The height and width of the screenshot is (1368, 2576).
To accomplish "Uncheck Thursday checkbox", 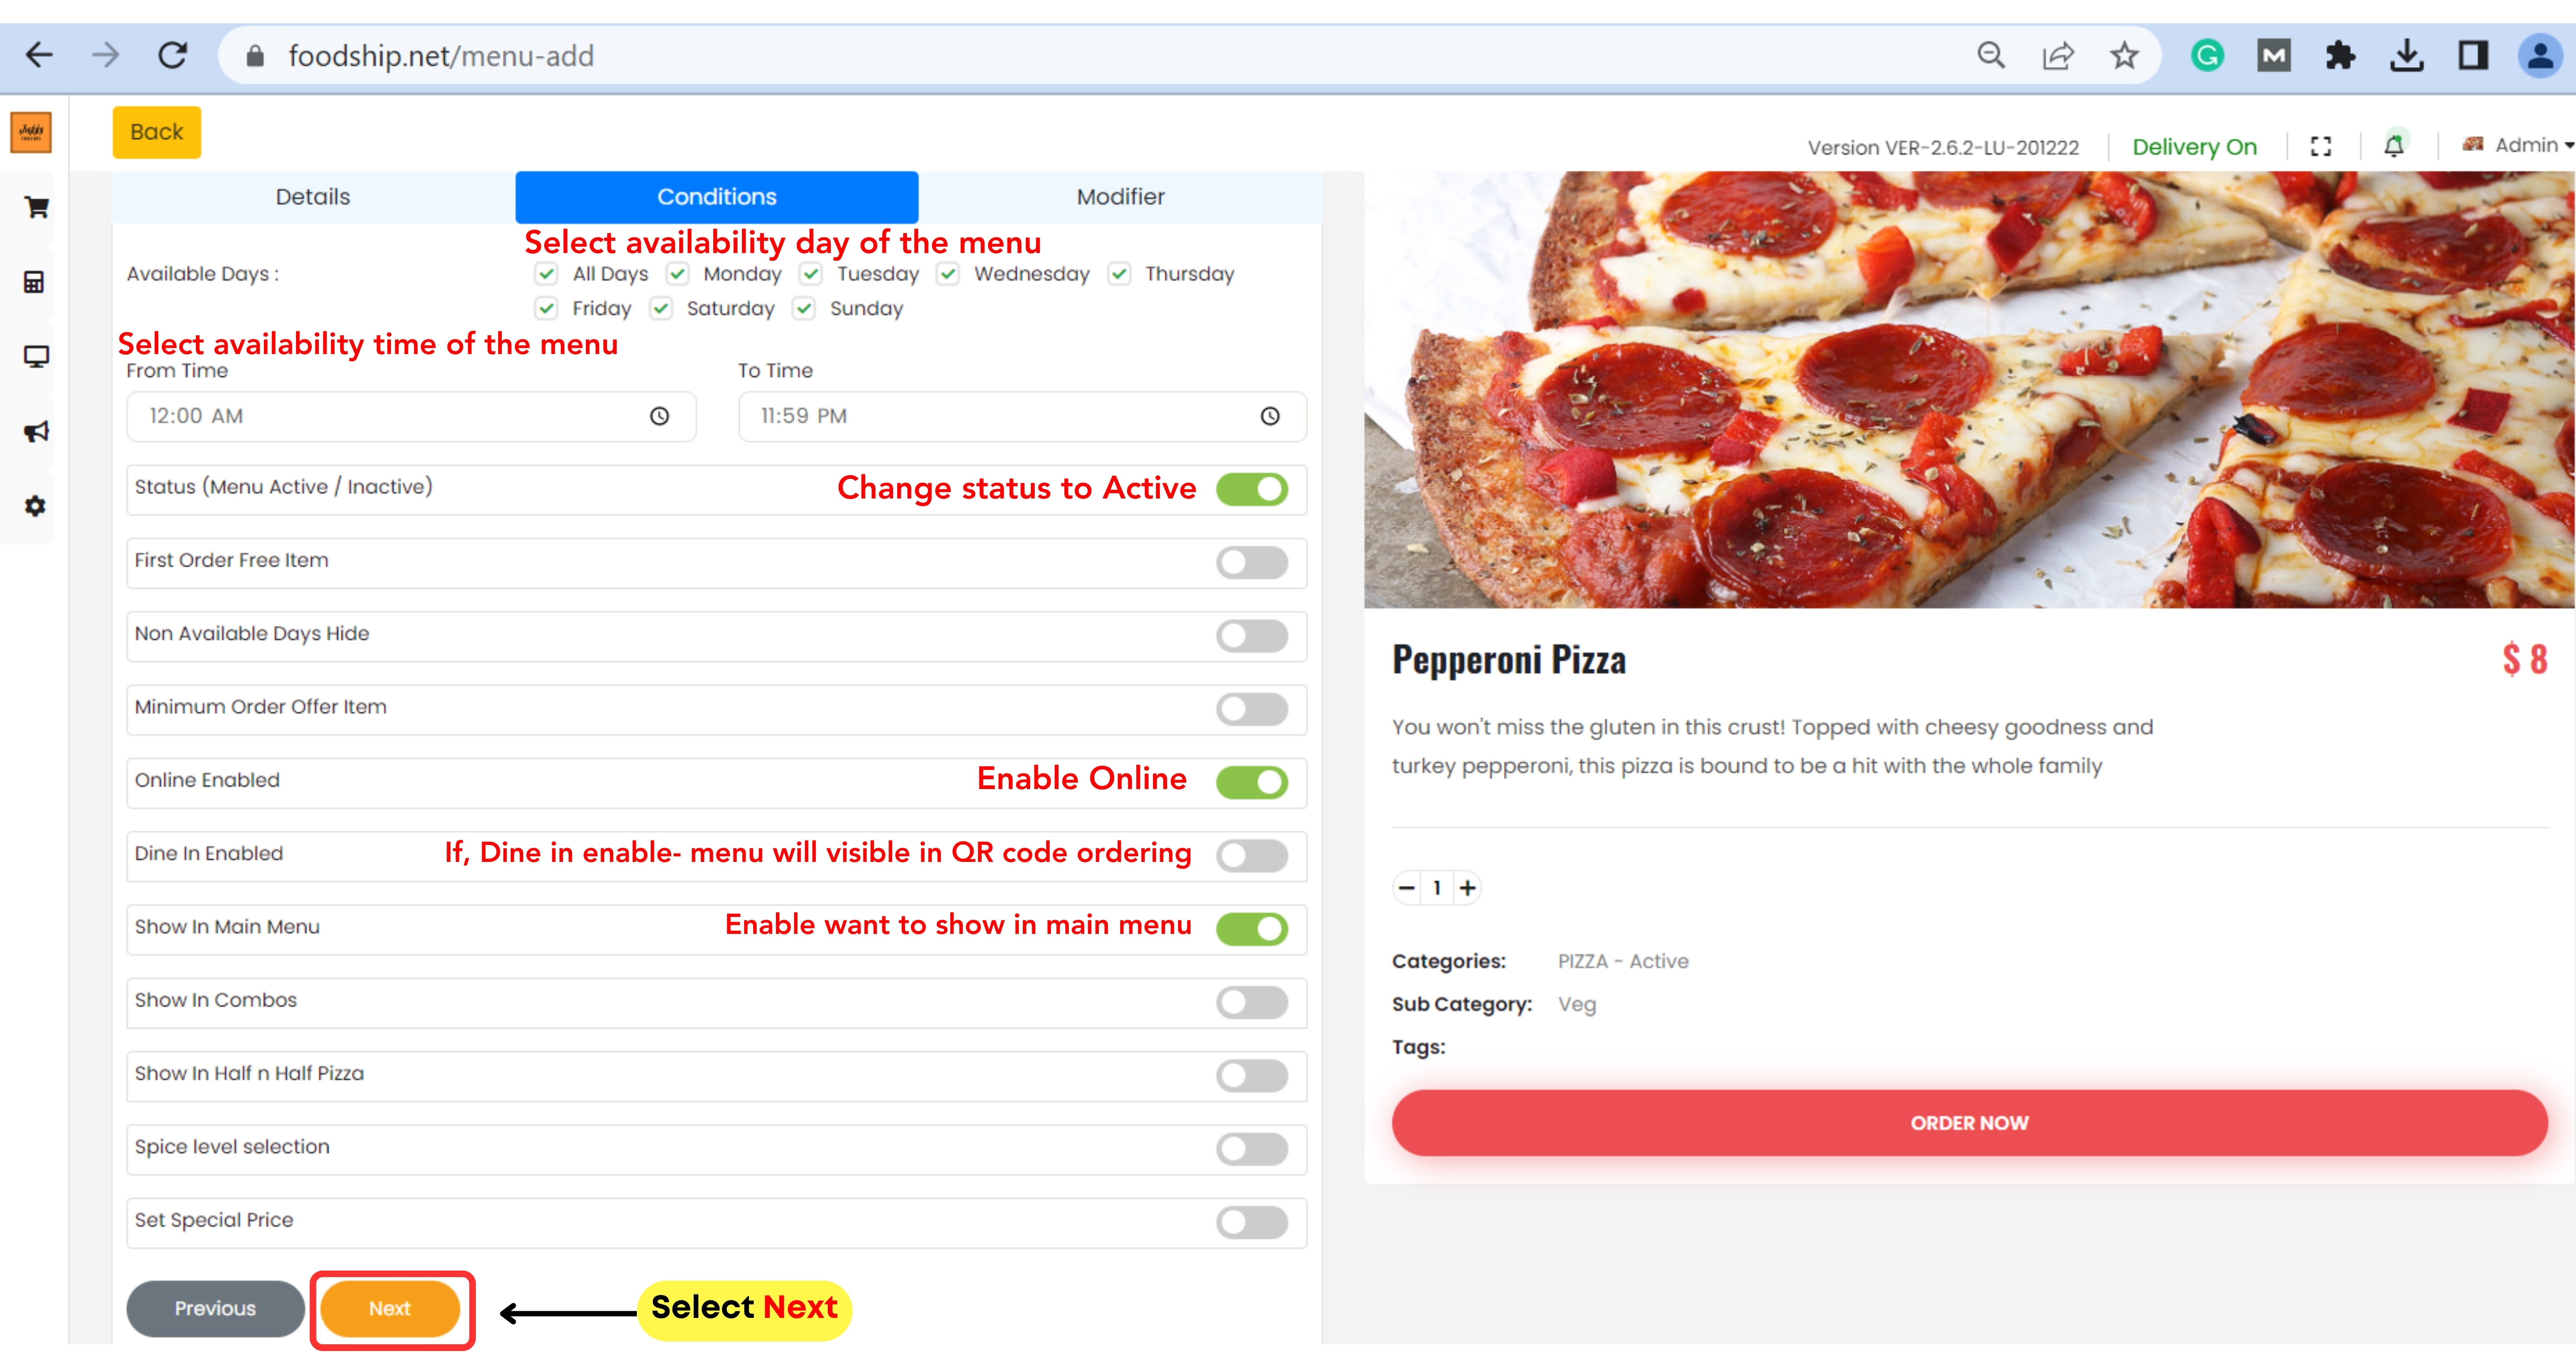I will (1119, 274).
